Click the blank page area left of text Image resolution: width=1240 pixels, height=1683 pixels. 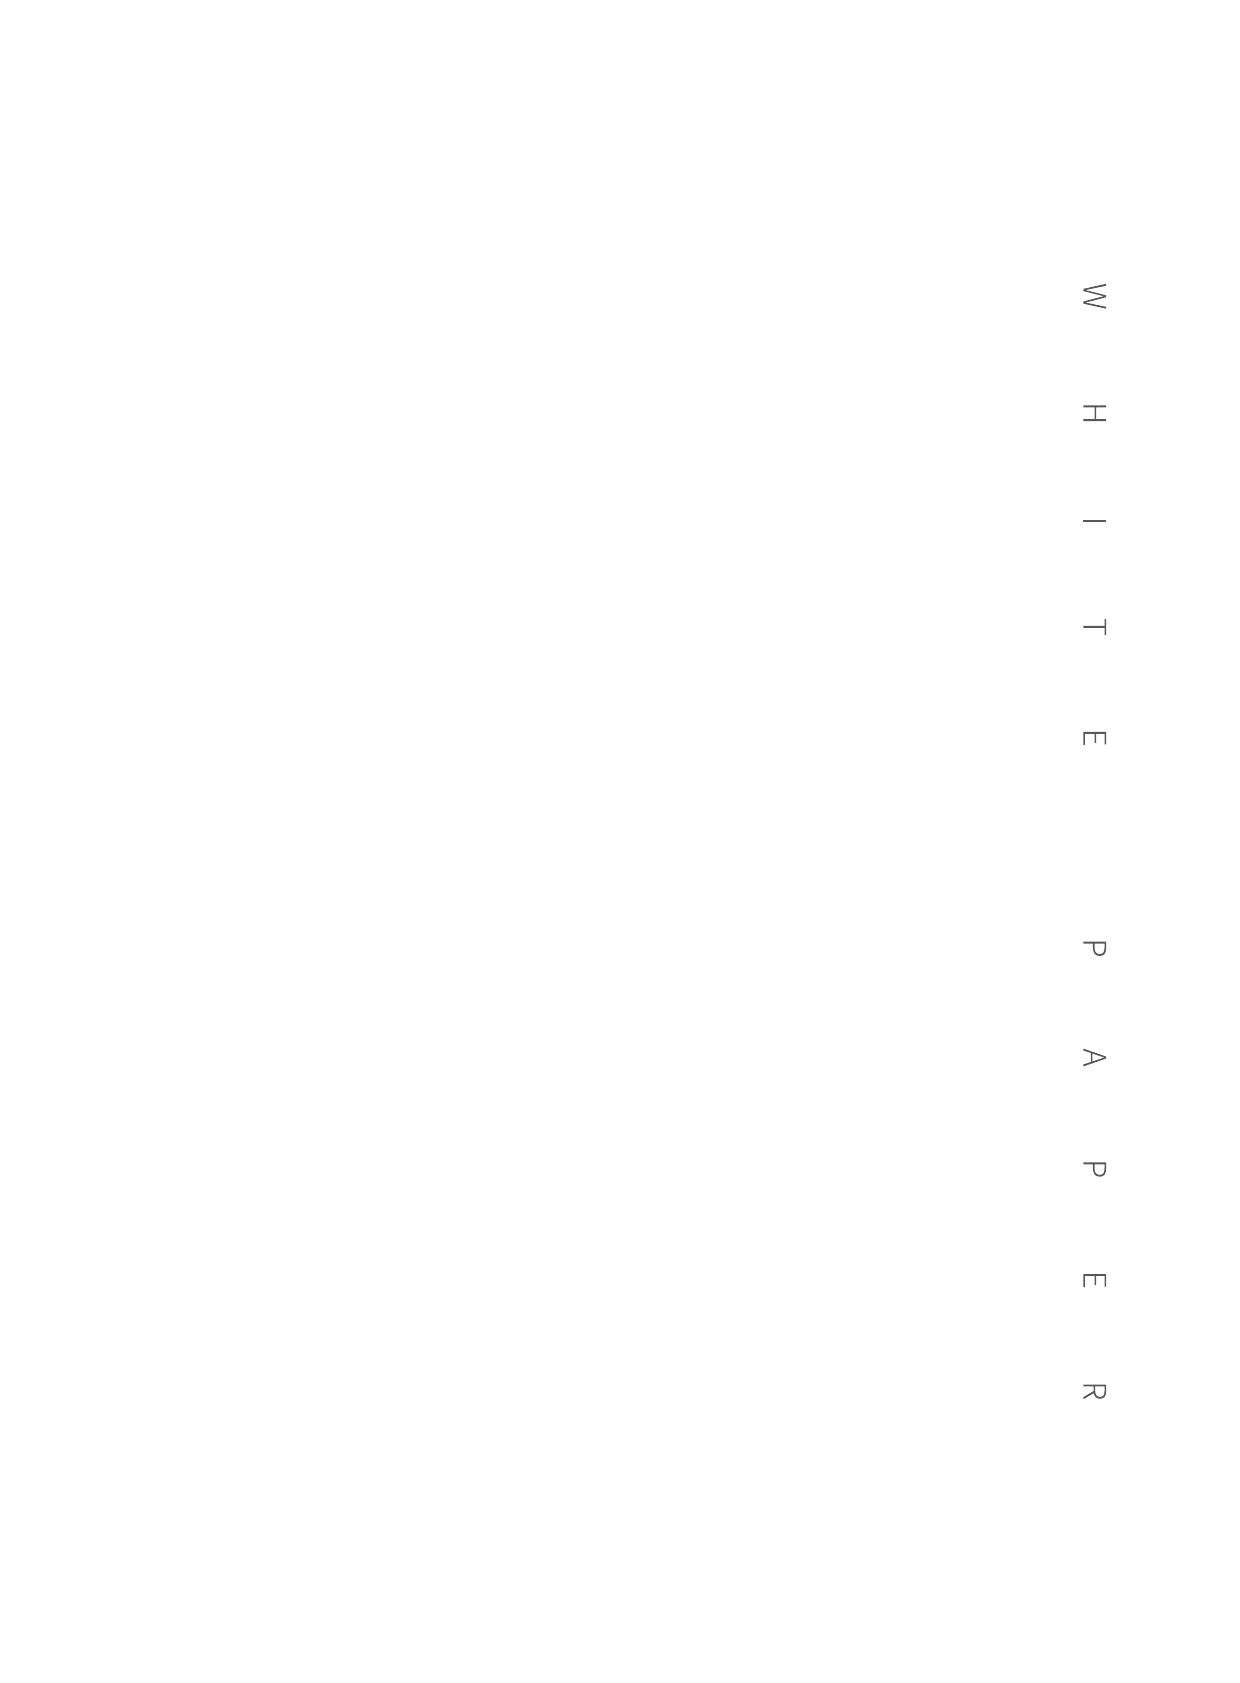click(520, 840)
